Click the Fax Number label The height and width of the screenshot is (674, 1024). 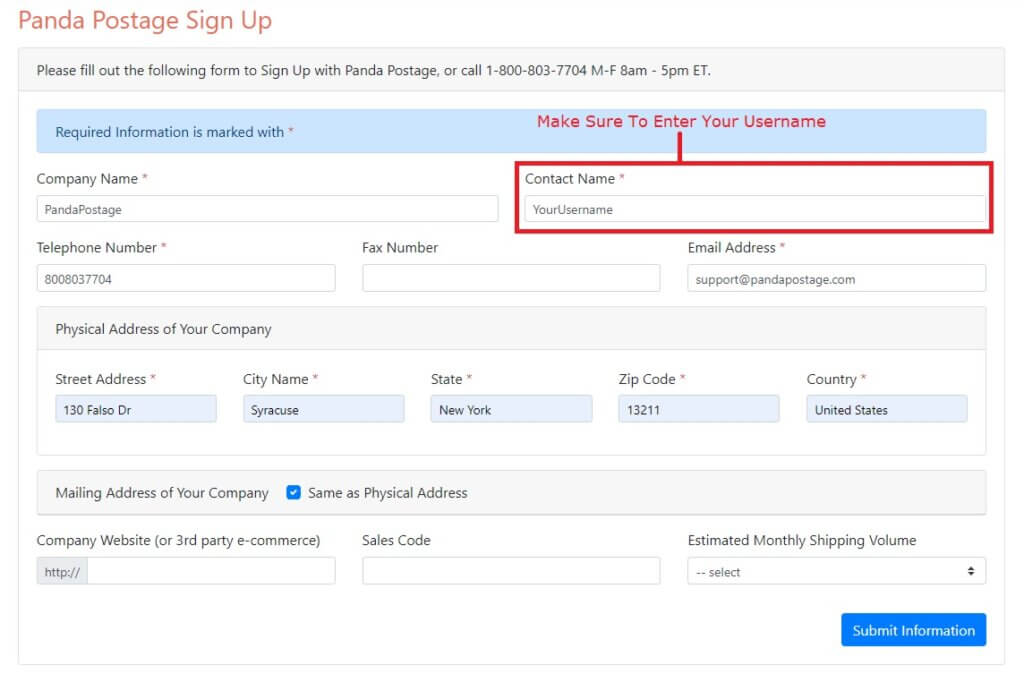click(x=400, y=248)
